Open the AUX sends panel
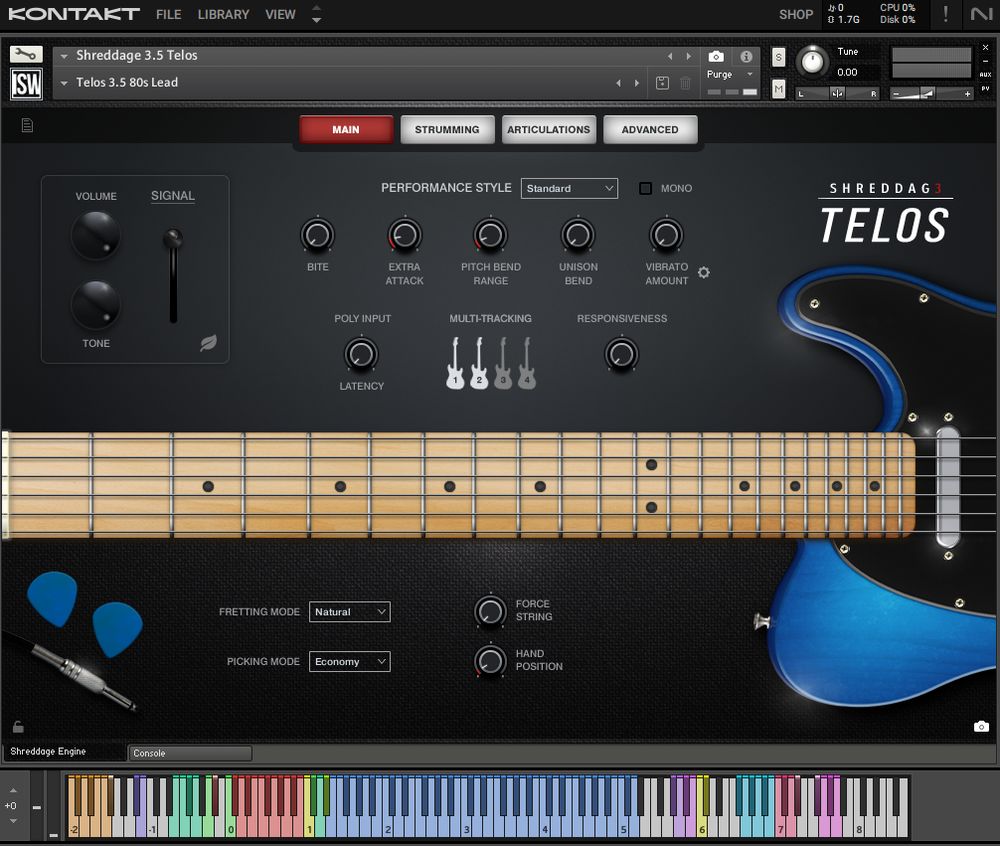This screenshot has width=1000, height=846. (x=985, y=75)
